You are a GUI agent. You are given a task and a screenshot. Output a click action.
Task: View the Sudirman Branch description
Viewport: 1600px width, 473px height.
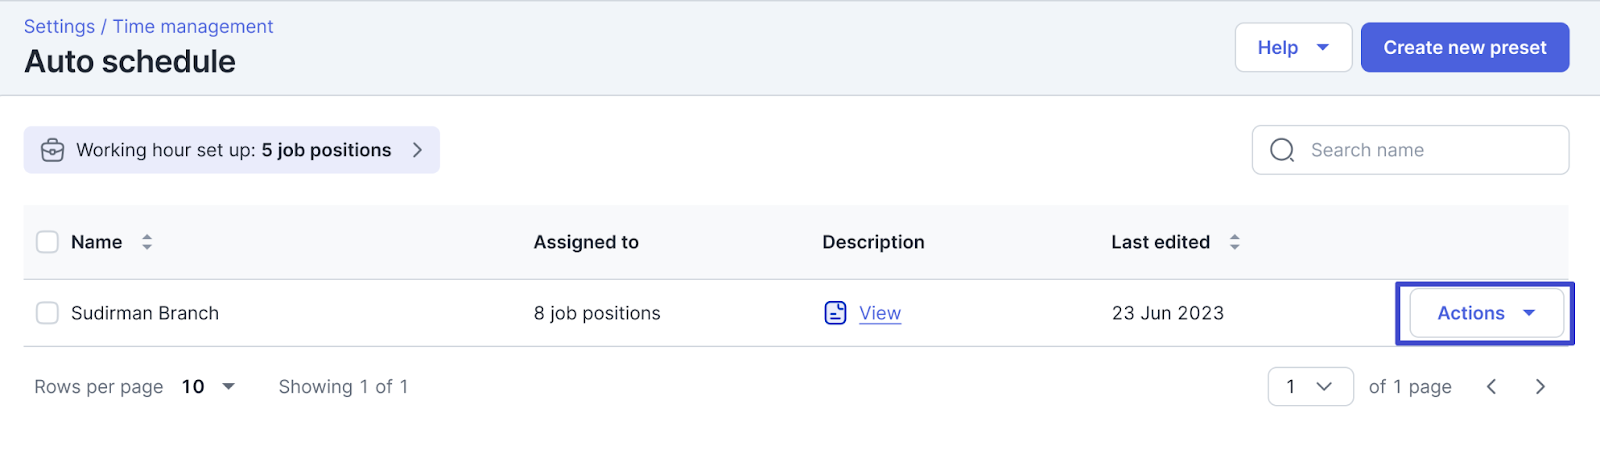point(880,313)
